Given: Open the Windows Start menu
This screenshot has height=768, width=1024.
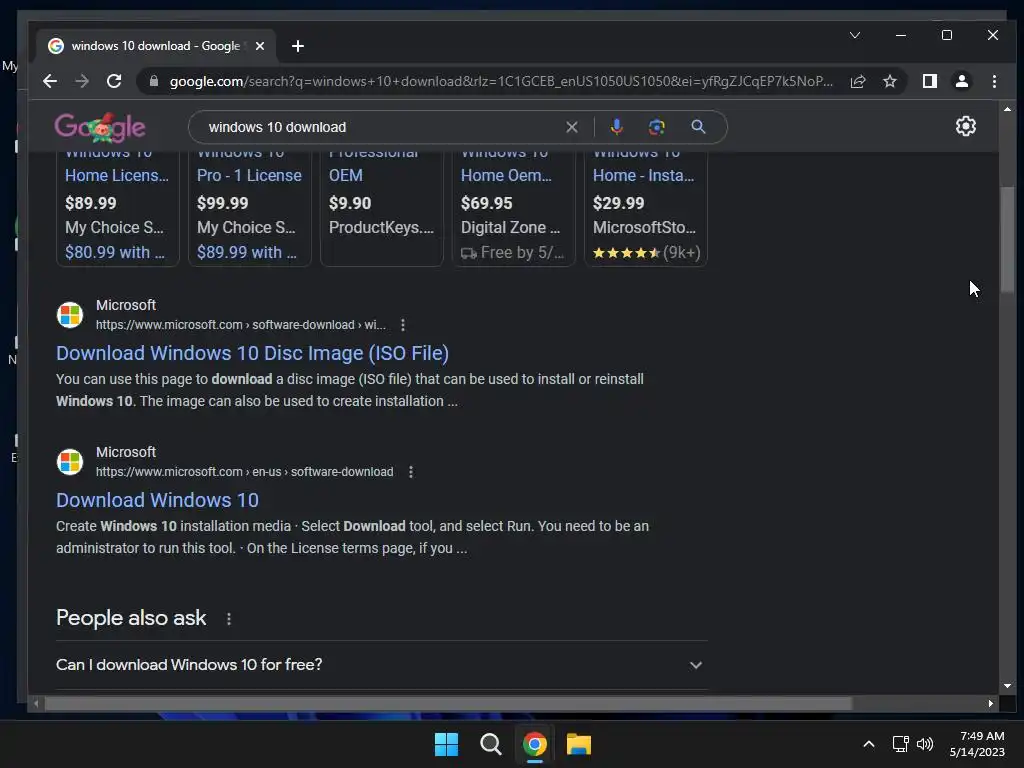Looking at the screenshot, I should 446,744.
